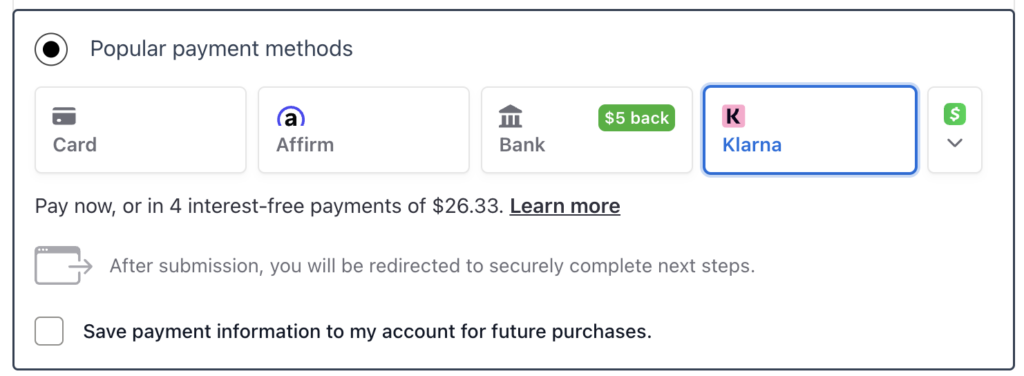The image size is (1024, 376).
Task: Open the Learn more link
Action: [565, 206]
